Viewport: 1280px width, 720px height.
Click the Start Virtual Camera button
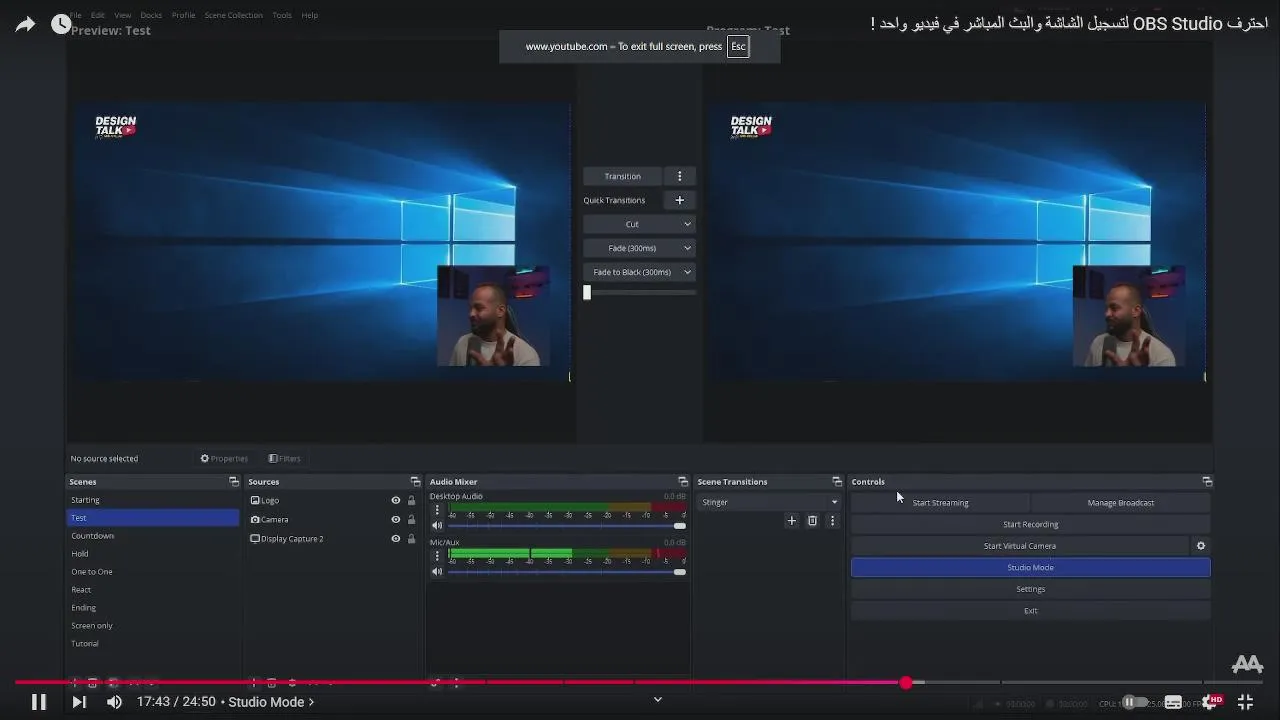[x=1019, y=546]
